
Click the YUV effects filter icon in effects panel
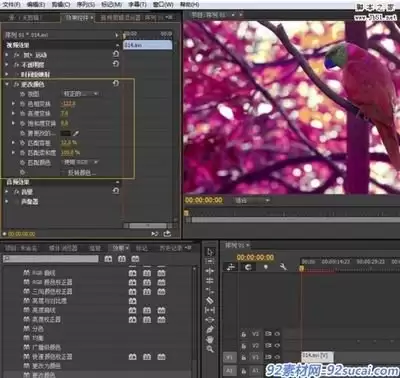pos(135,259)
